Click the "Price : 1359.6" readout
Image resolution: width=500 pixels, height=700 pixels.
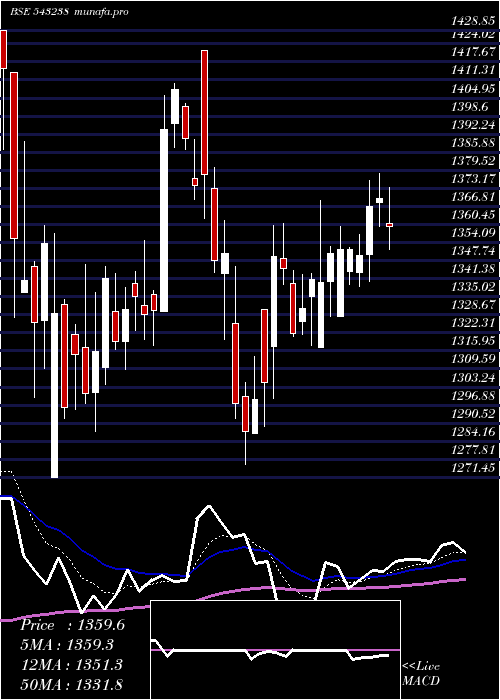72,625
